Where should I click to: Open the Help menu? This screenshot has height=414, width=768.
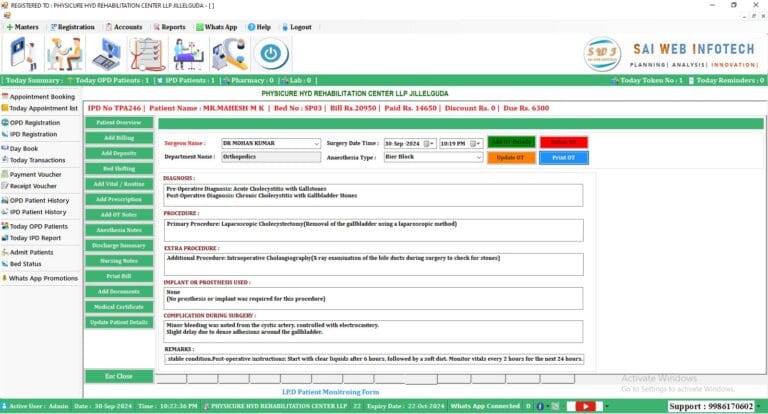[x=259, y=27]
